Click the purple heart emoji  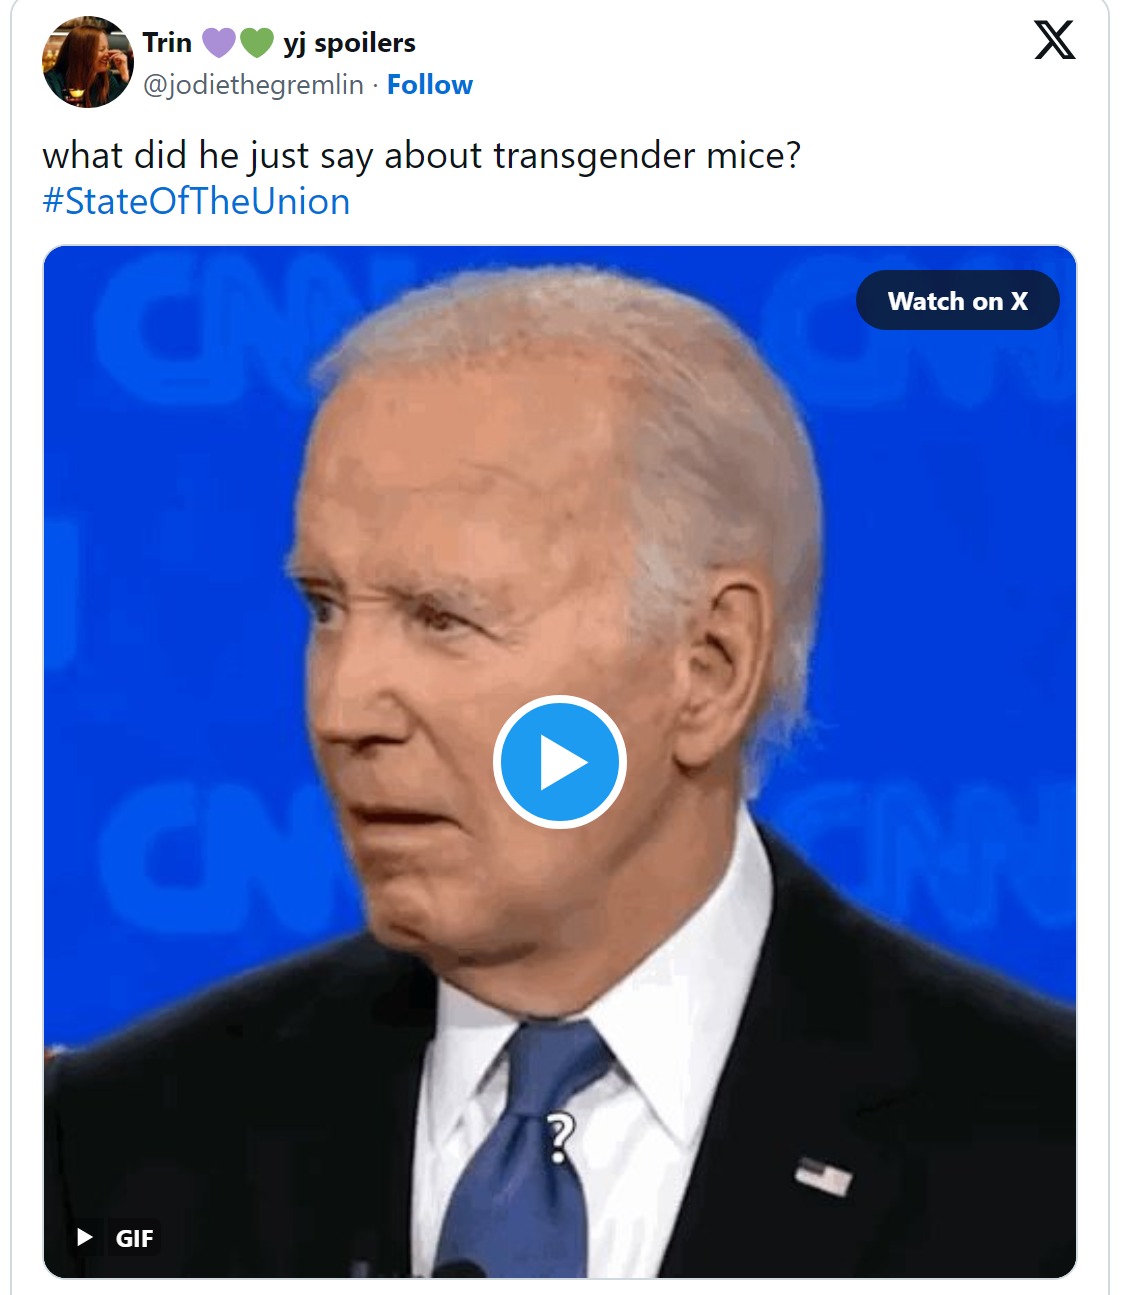(x=219, y=42)
